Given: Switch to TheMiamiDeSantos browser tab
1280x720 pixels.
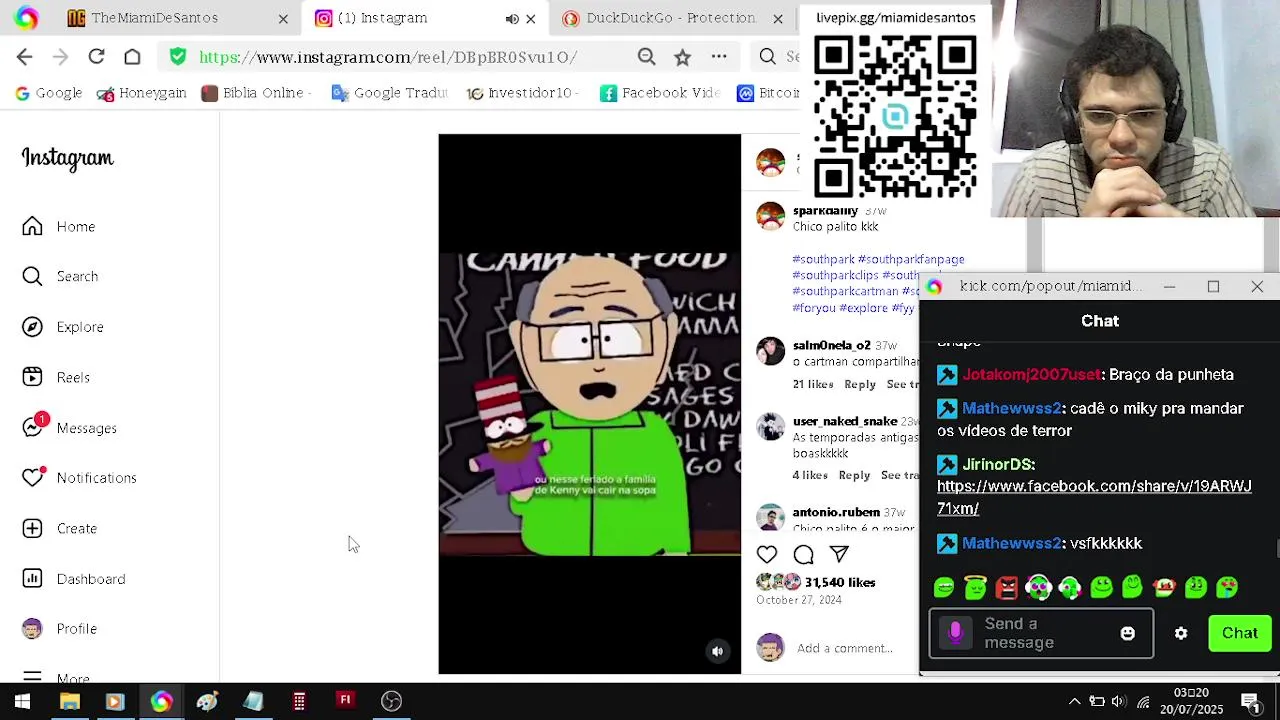Looking at the screenshot, I should coord(154,18).
